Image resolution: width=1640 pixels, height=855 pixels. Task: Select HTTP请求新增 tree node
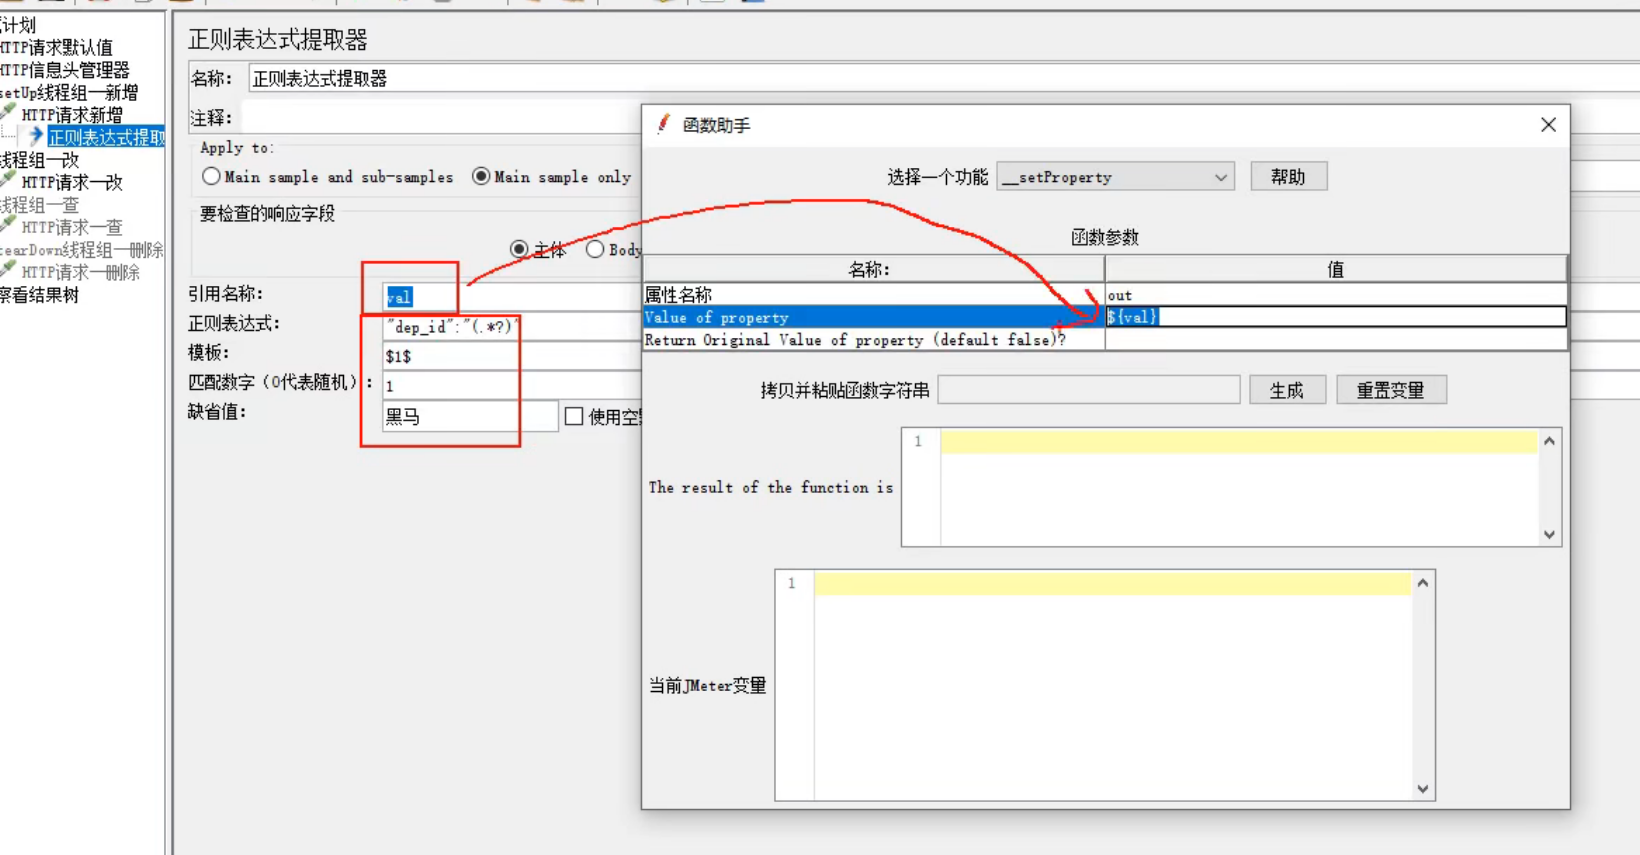72,115
